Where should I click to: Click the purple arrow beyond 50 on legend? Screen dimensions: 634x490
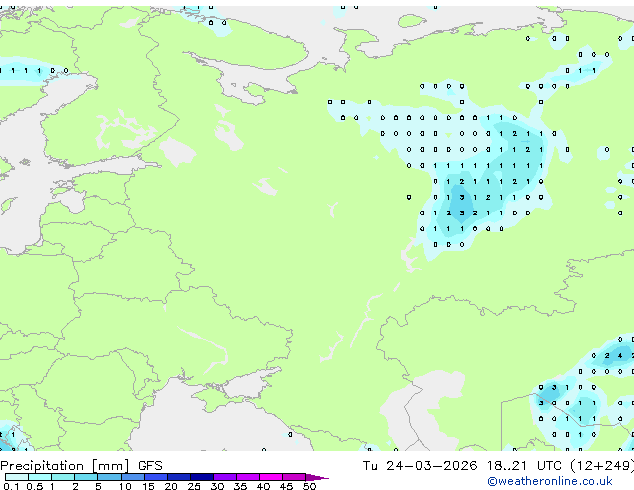317,477
